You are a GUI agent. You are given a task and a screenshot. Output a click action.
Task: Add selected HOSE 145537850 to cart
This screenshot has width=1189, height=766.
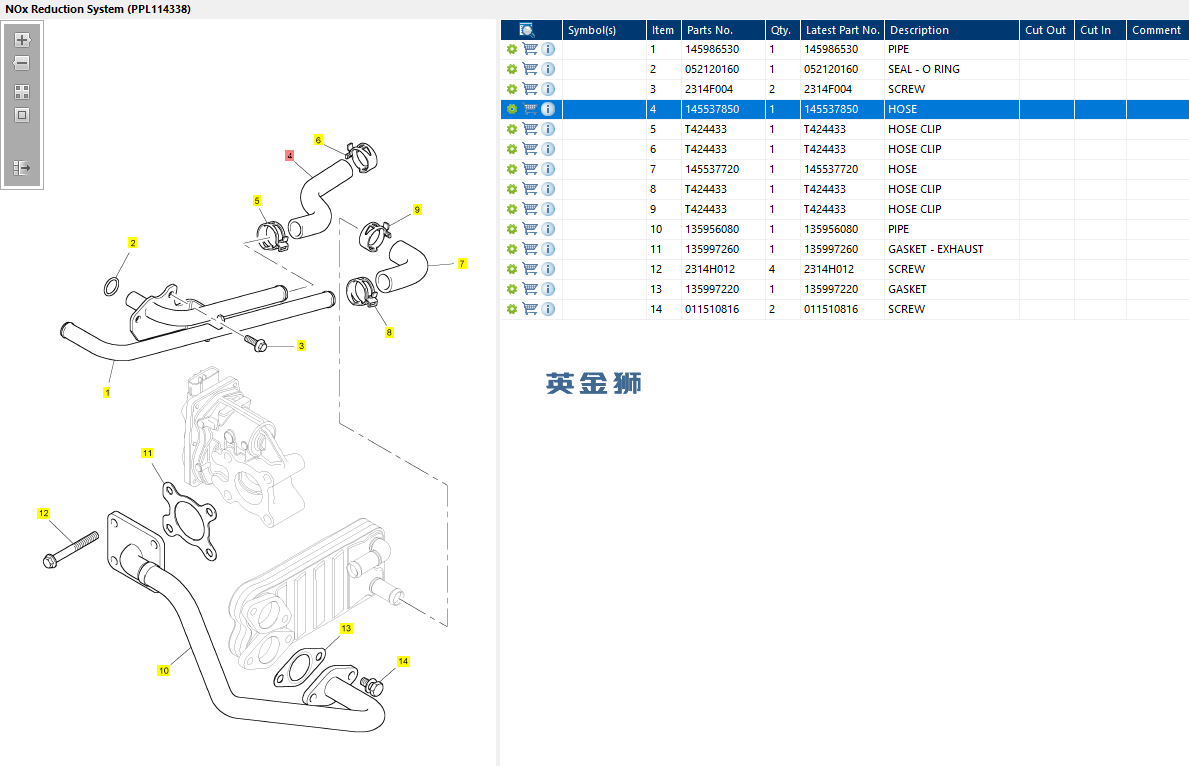(530, 109)
